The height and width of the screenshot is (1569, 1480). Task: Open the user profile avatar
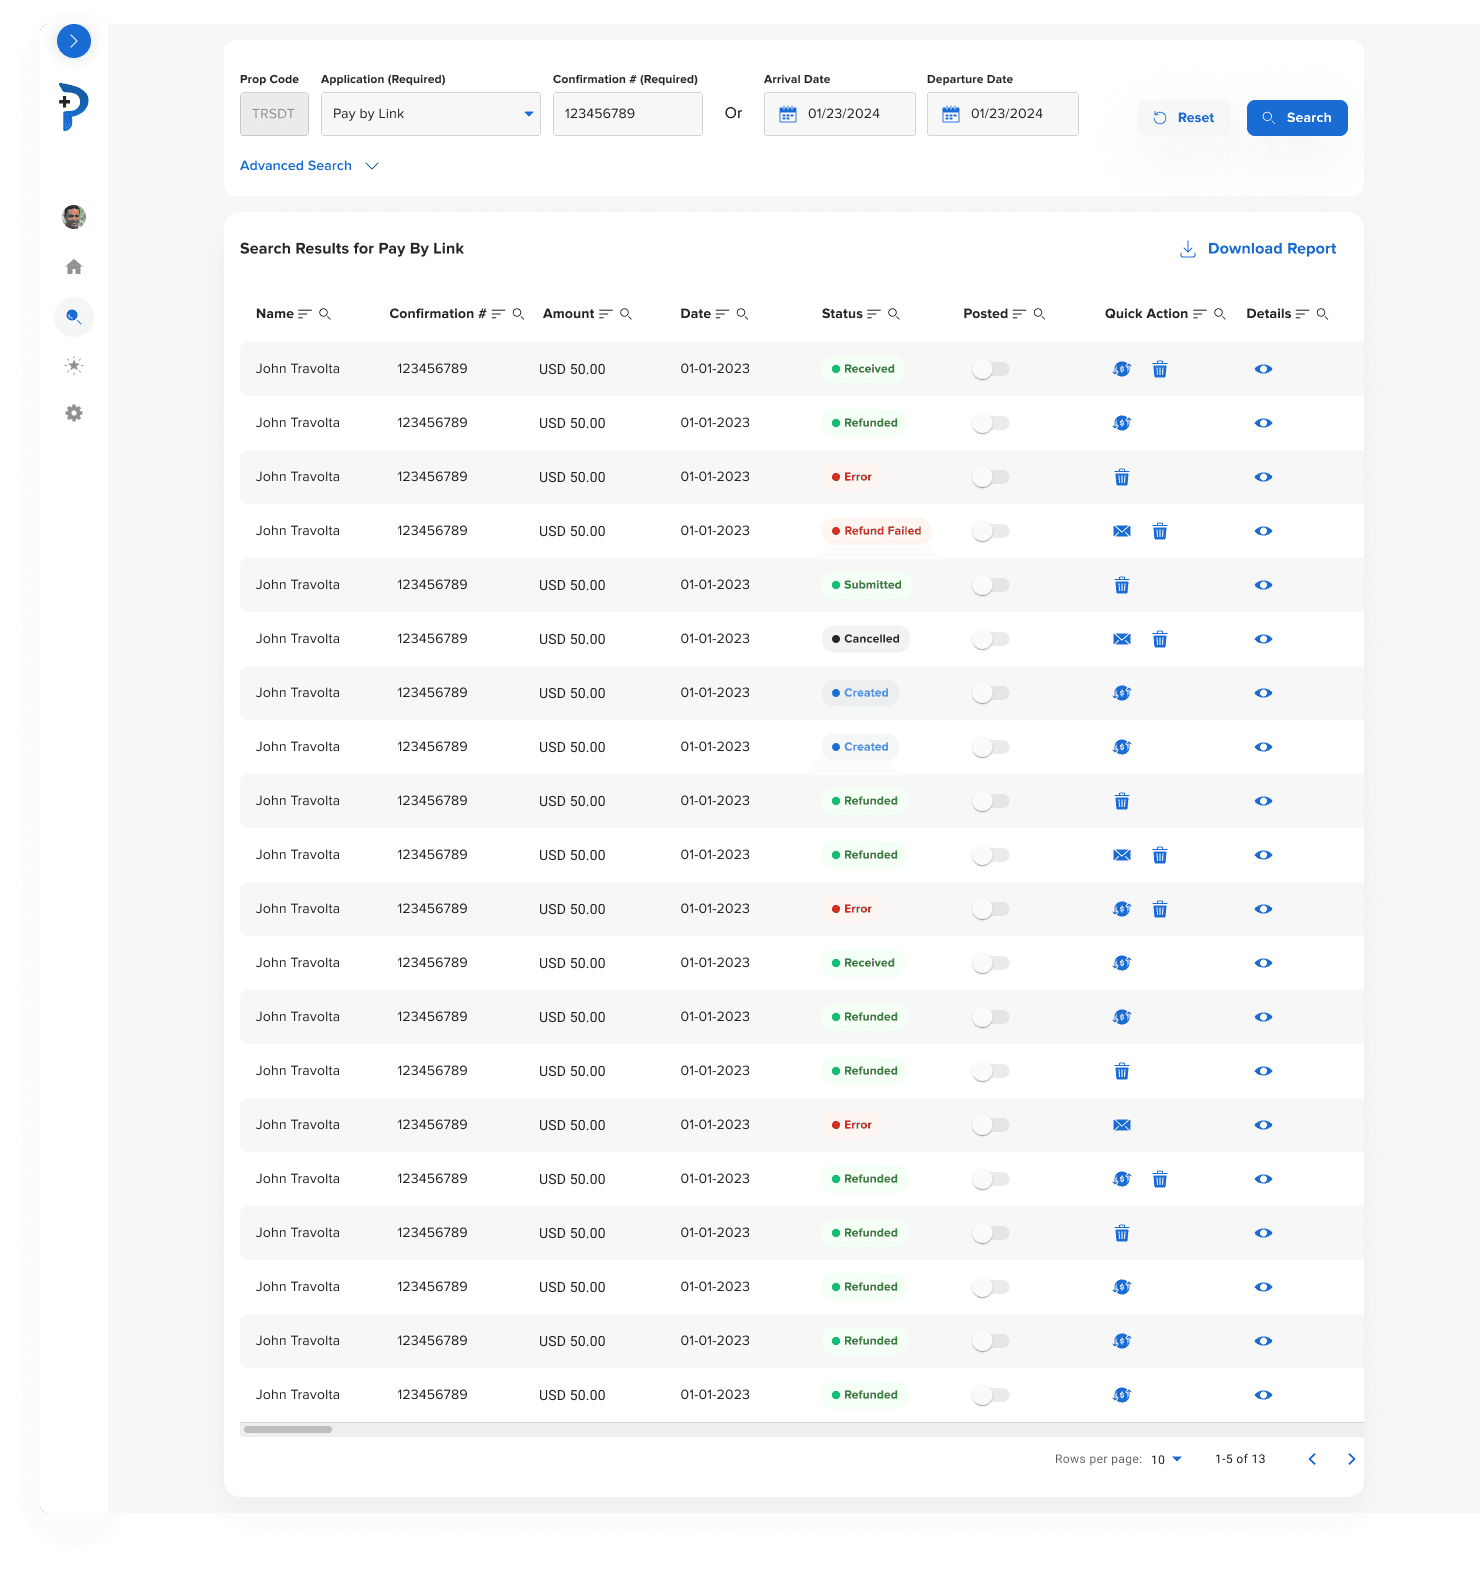74,216
